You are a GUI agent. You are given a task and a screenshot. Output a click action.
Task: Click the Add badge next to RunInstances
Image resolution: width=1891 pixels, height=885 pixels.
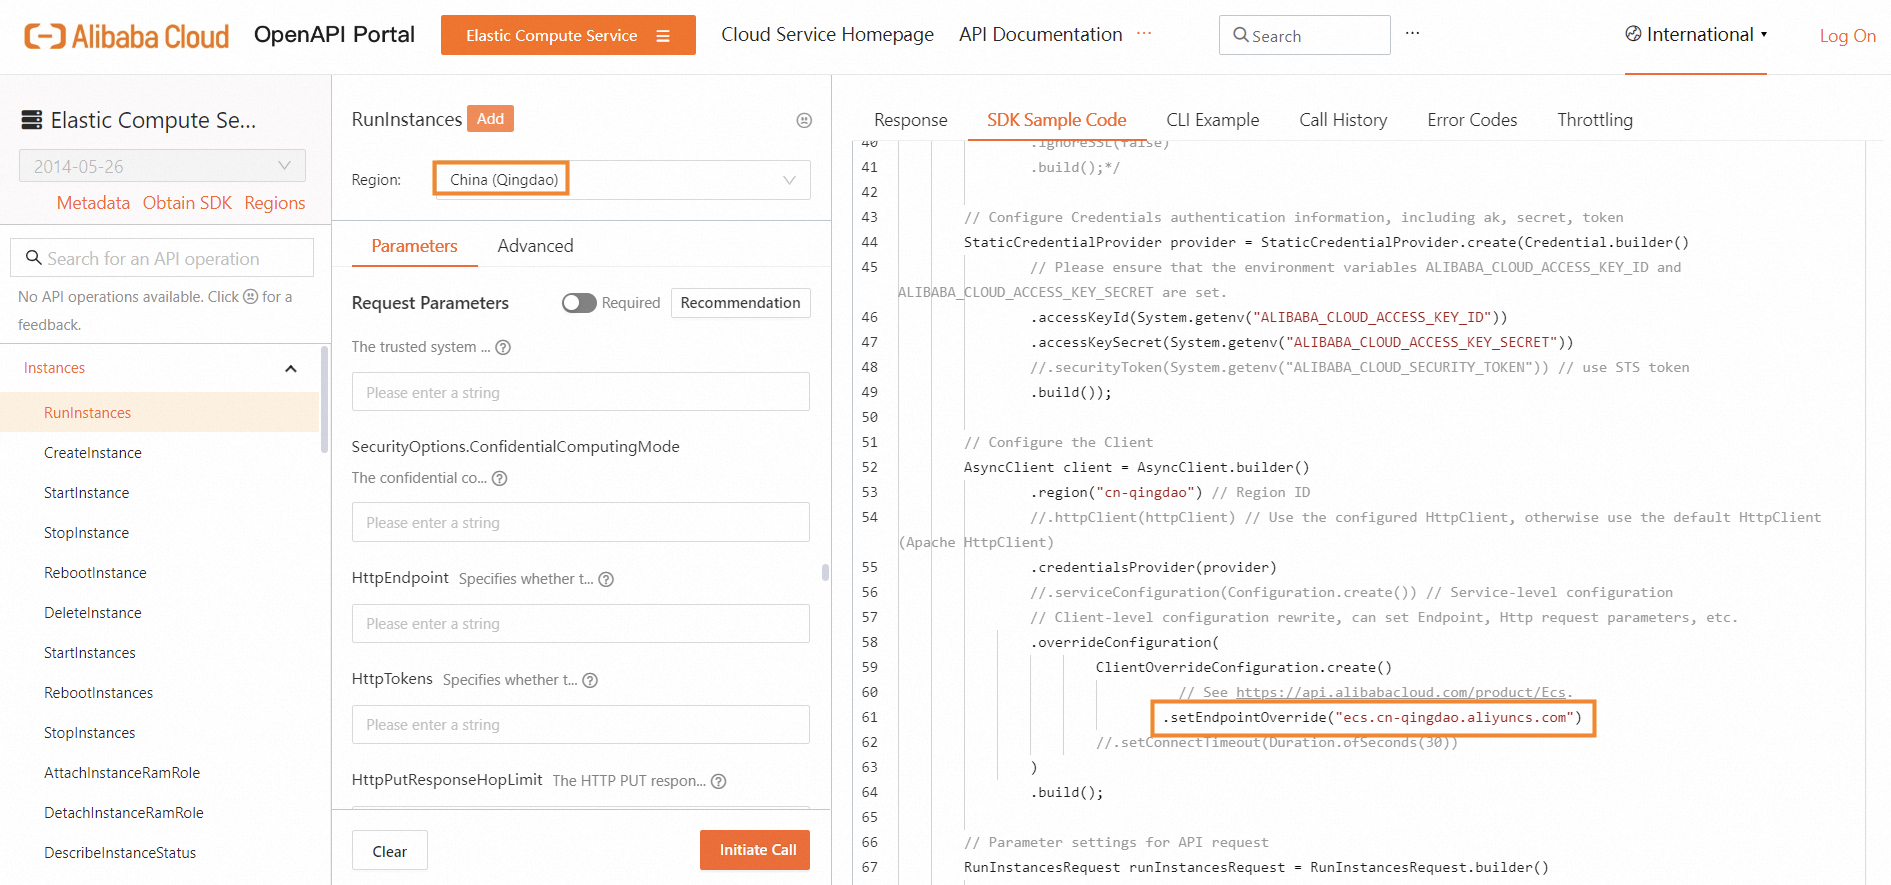coord(490,119)
